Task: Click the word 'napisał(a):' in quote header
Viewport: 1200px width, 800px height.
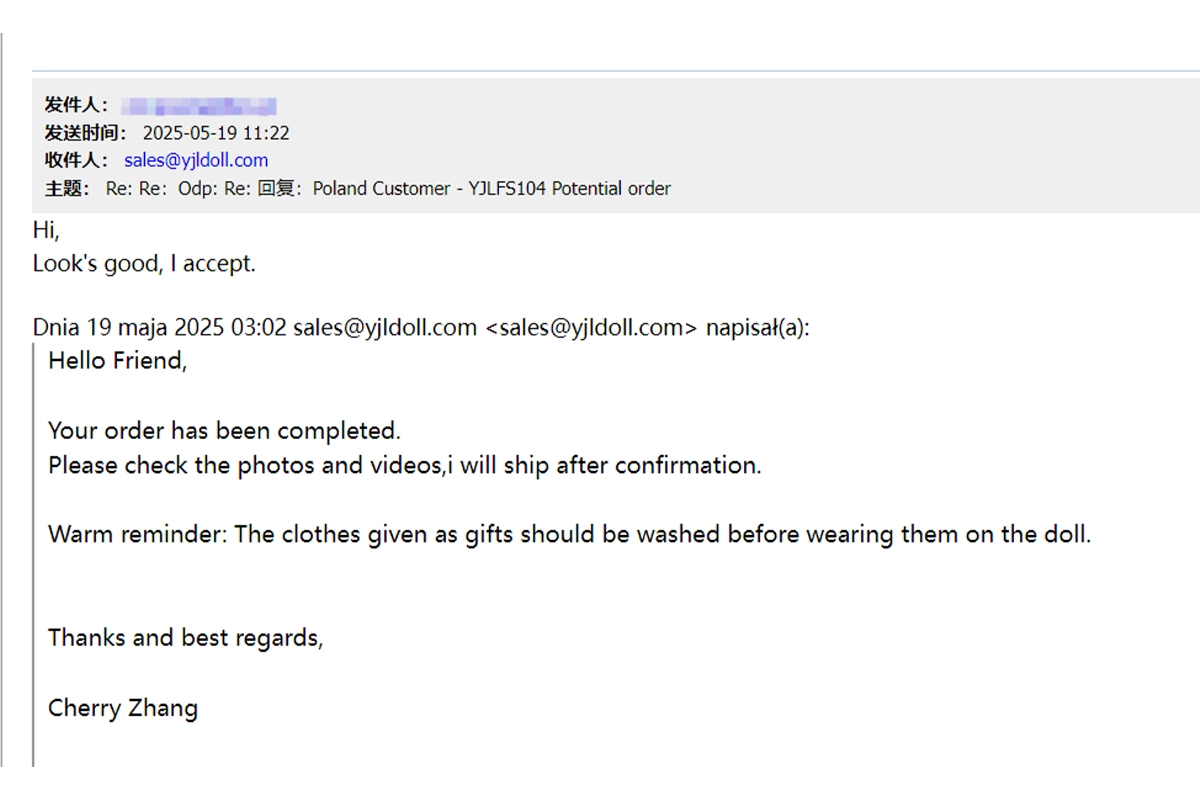Action: pos(756,327)
